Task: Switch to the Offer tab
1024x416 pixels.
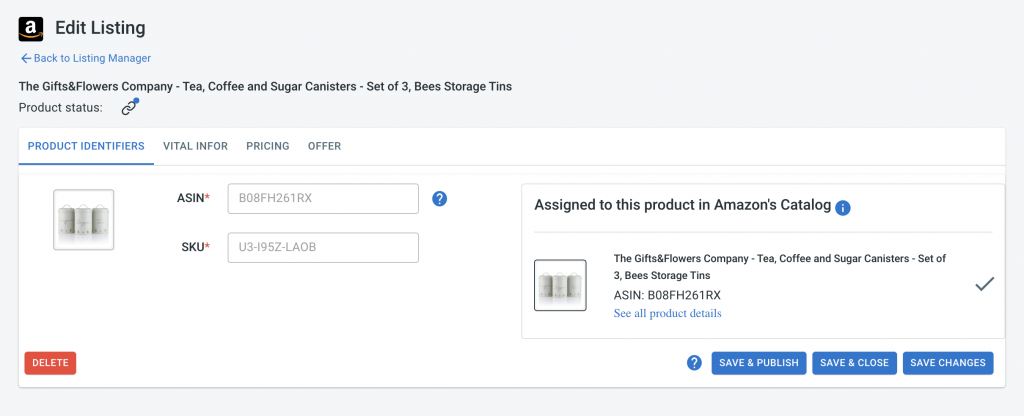Action: 325,146
